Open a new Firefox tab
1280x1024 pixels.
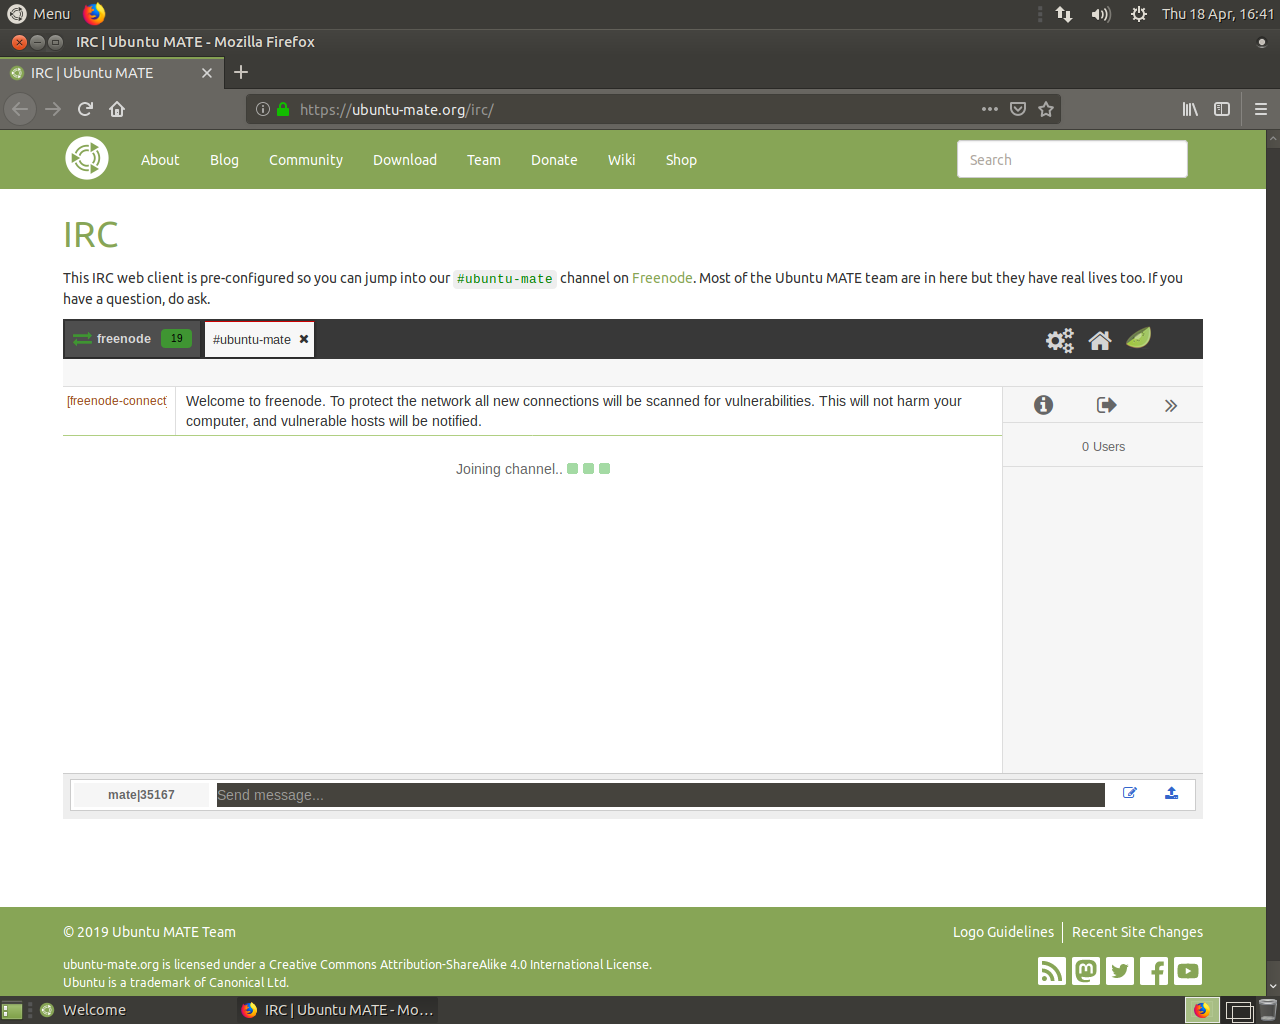pos(241,72)
